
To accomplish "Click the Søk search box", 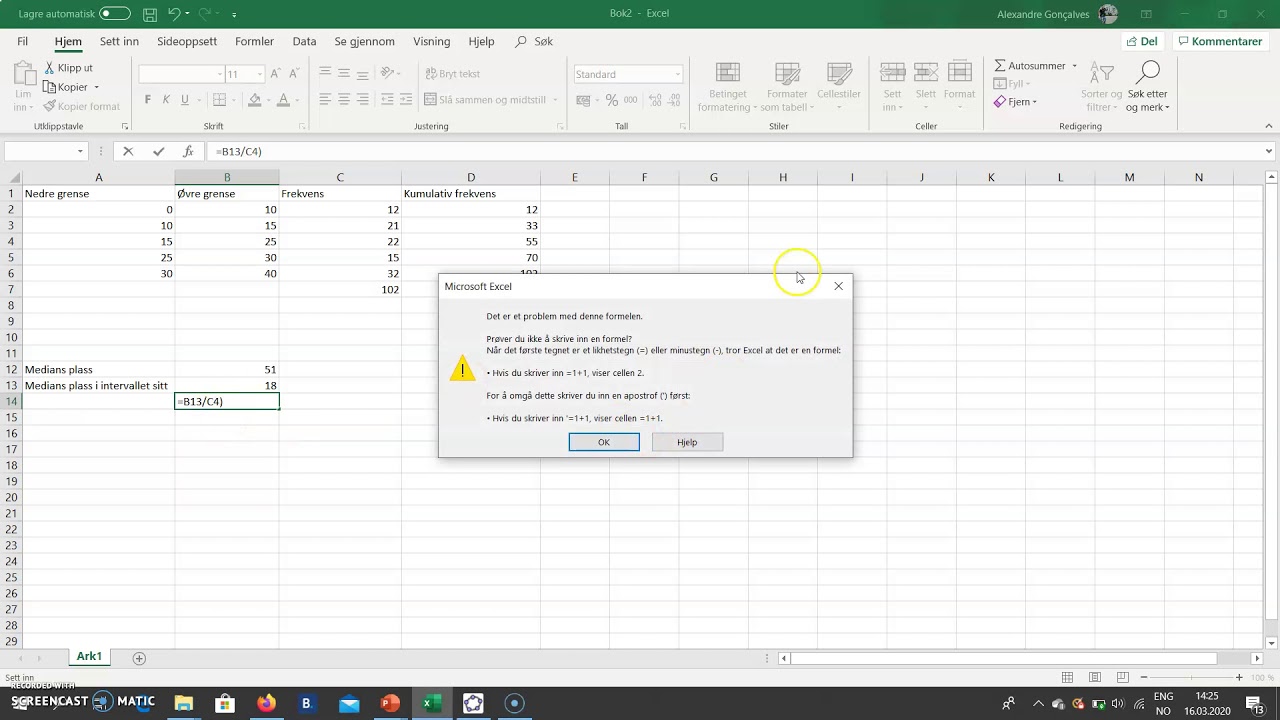I will [534, 42].
